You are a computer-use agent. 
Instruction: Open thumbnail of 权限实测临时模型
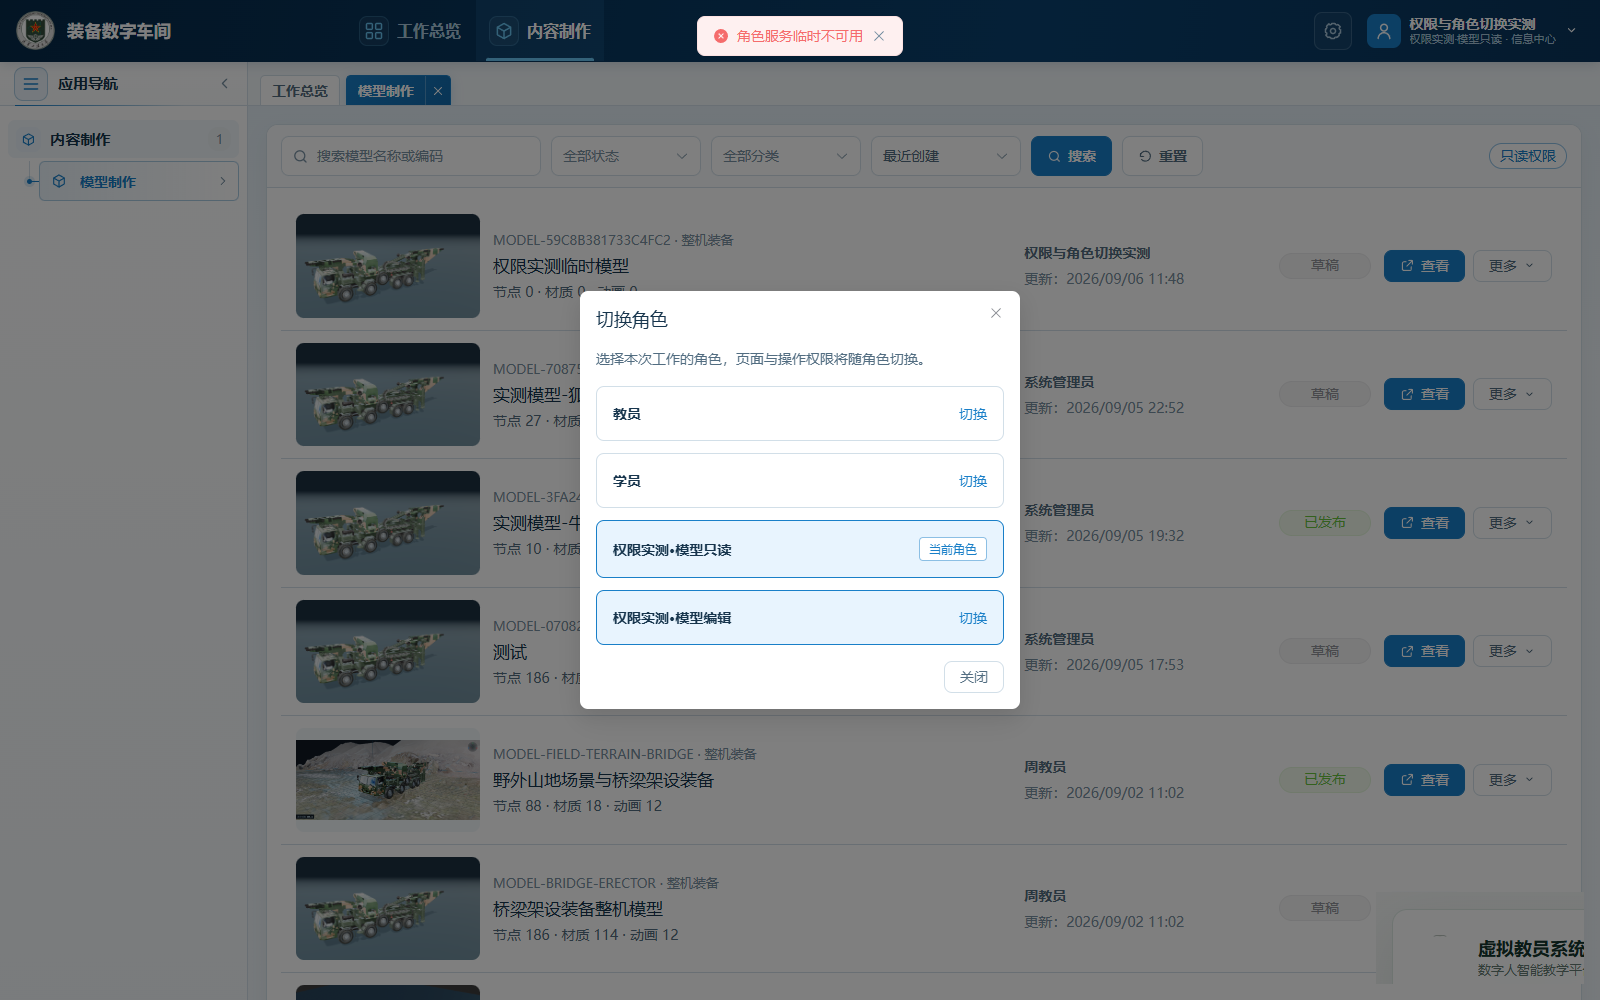coord(388,266)
